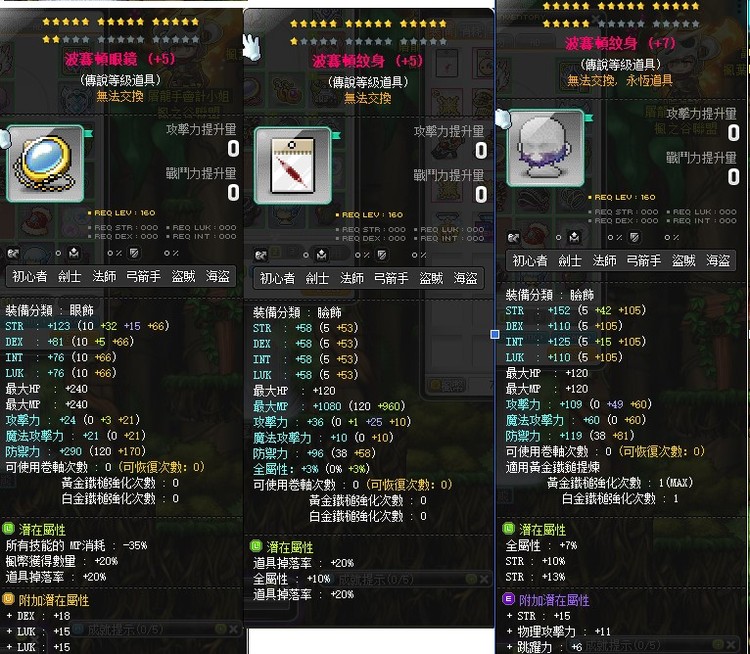This screenshot has width=750, height=654.
Task: Select 劍士 in the 波賽頓眼鏡 job row
Action: pyautogui.click(x=69, y=277)
